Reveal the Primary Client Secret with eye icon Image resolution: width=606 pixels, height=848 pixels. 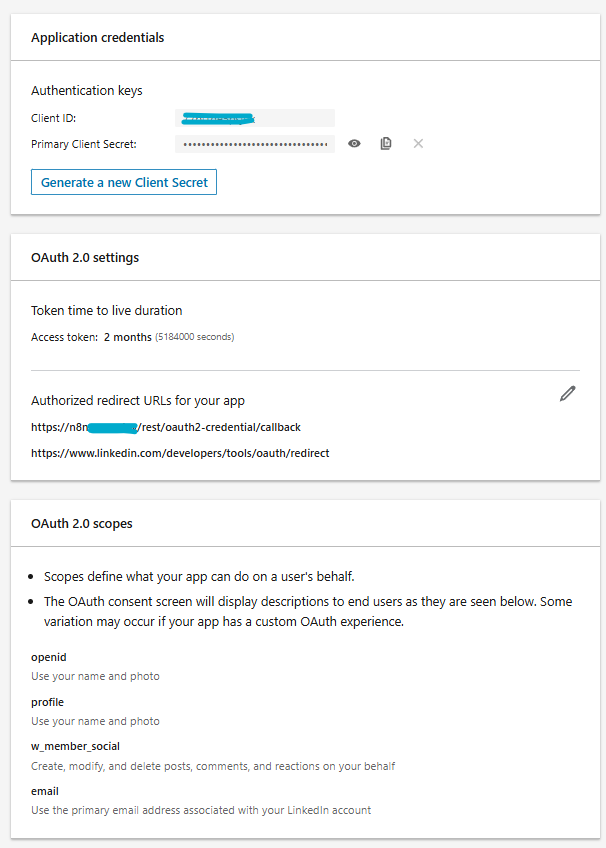pos(354,144)
